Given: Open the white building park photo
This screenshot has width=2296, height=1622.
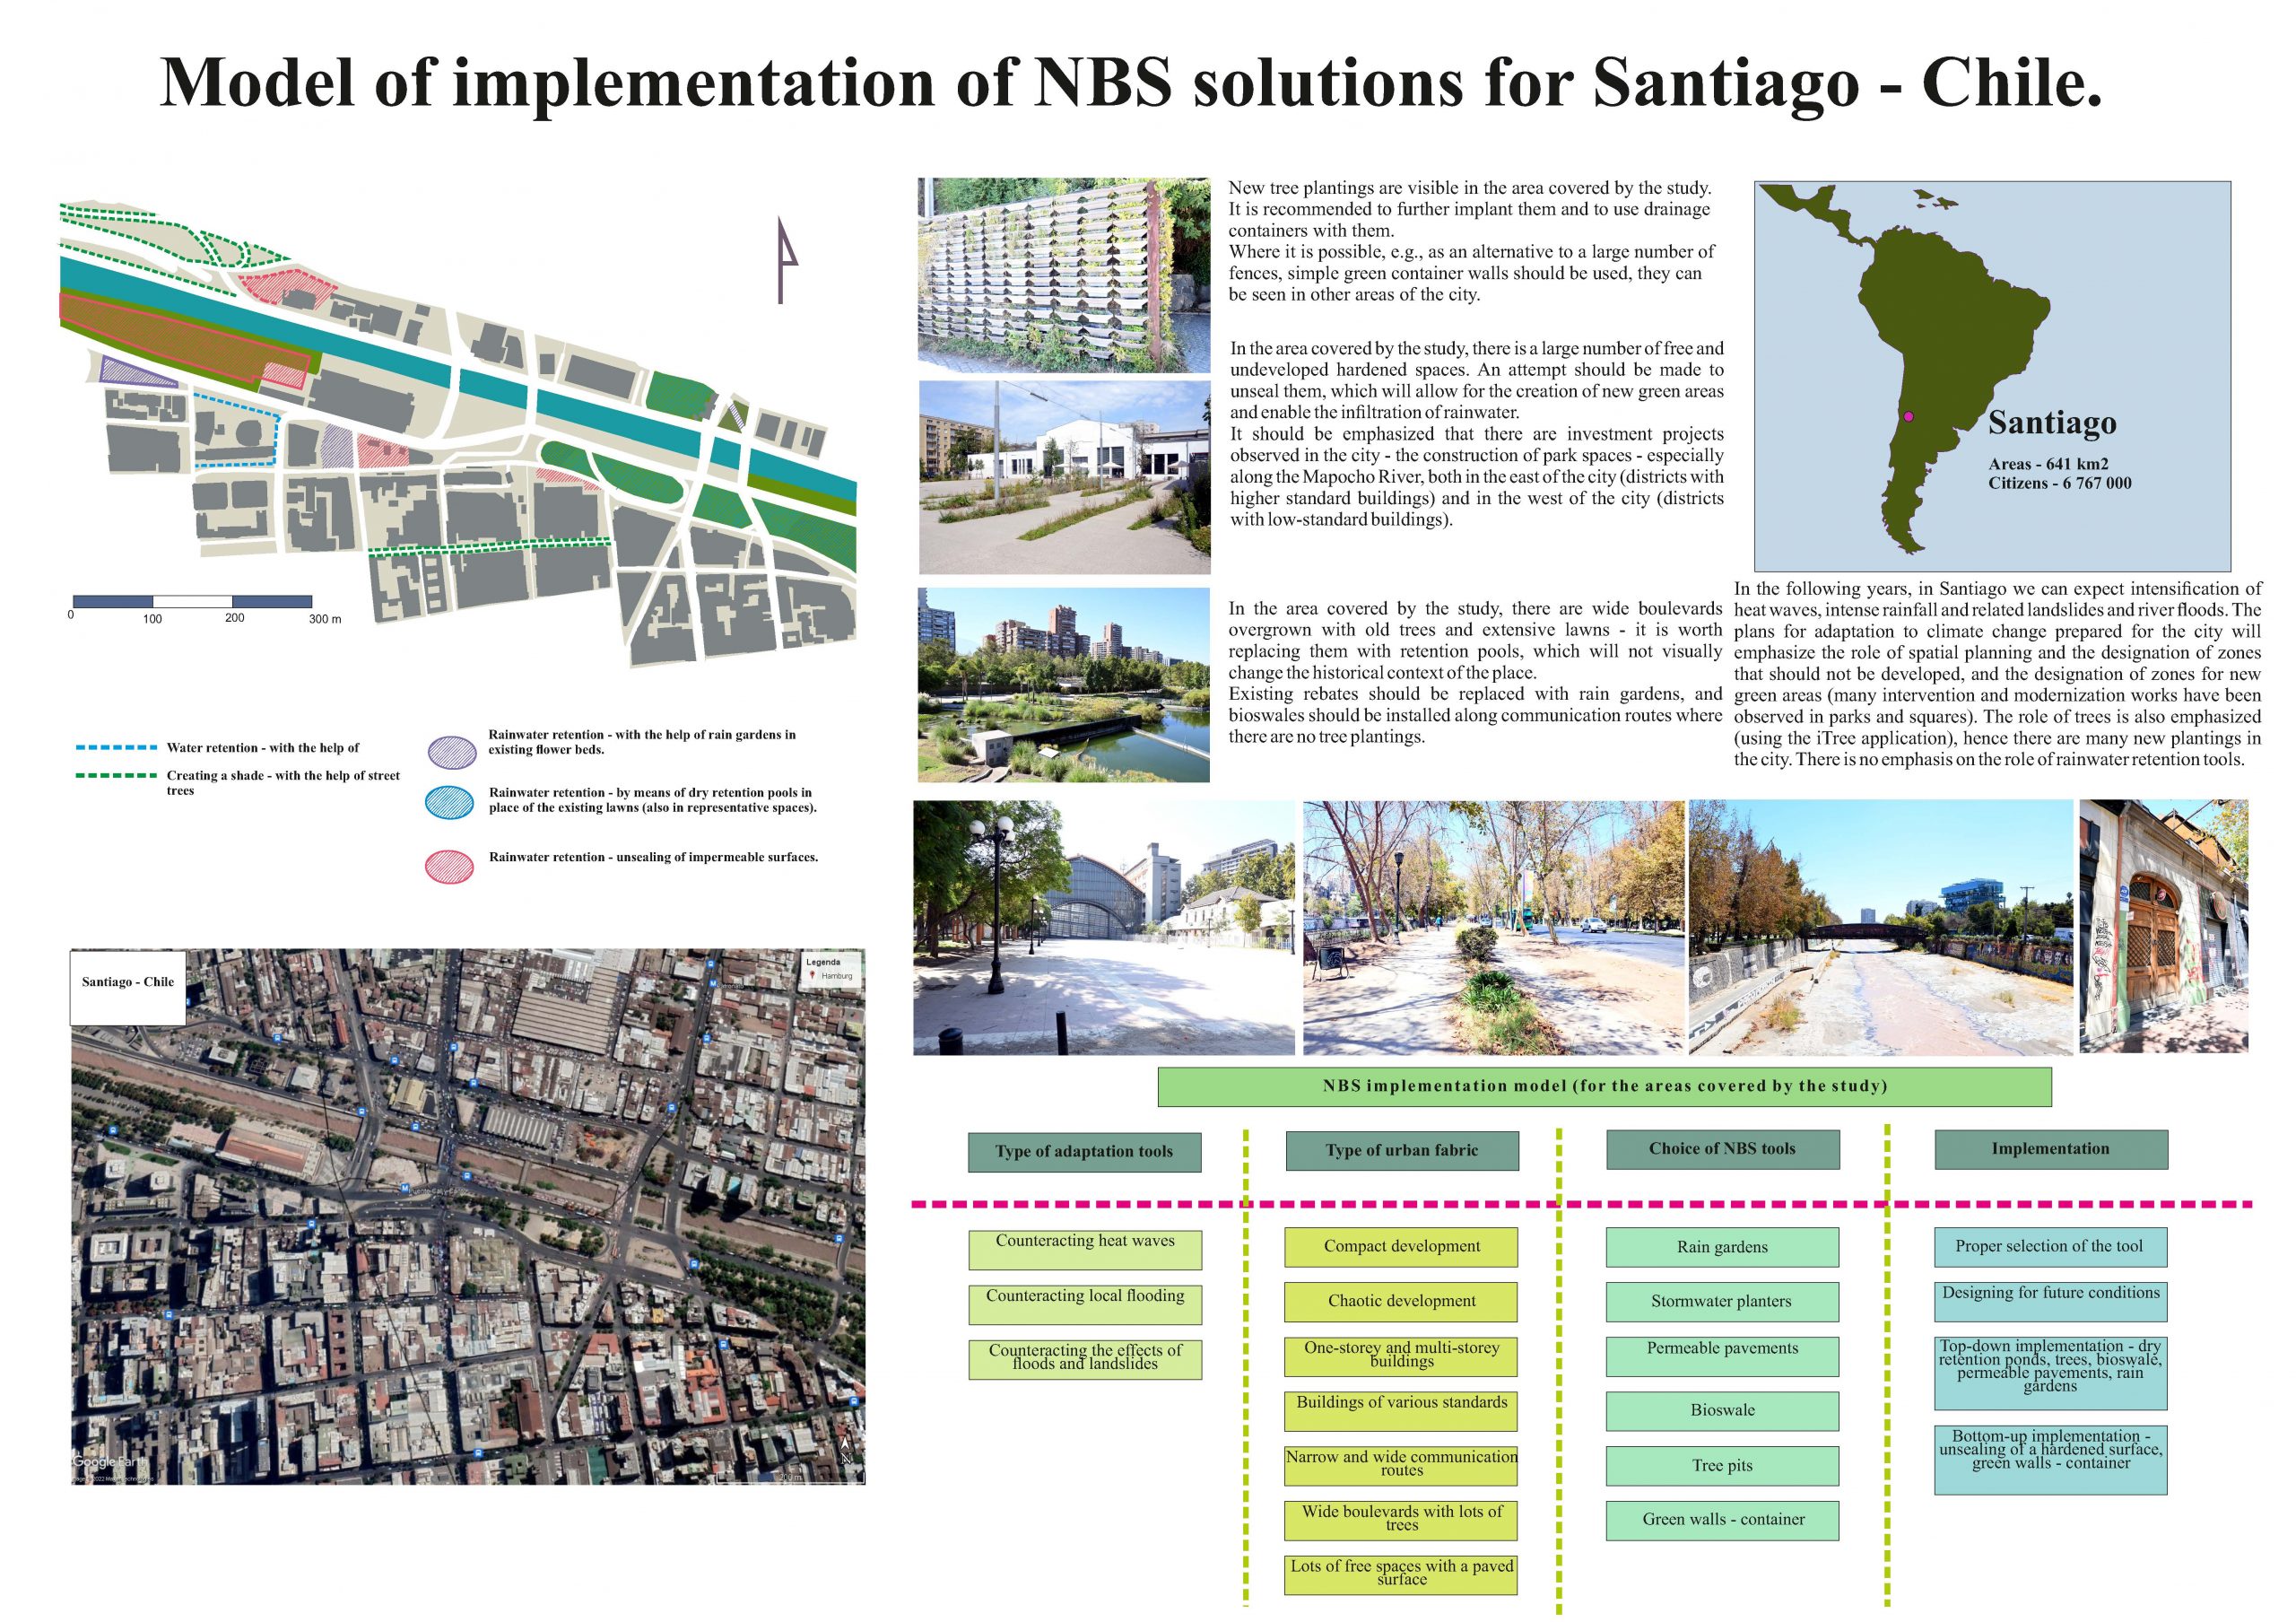Looking at the screenshot, I should coord(1064,477).
